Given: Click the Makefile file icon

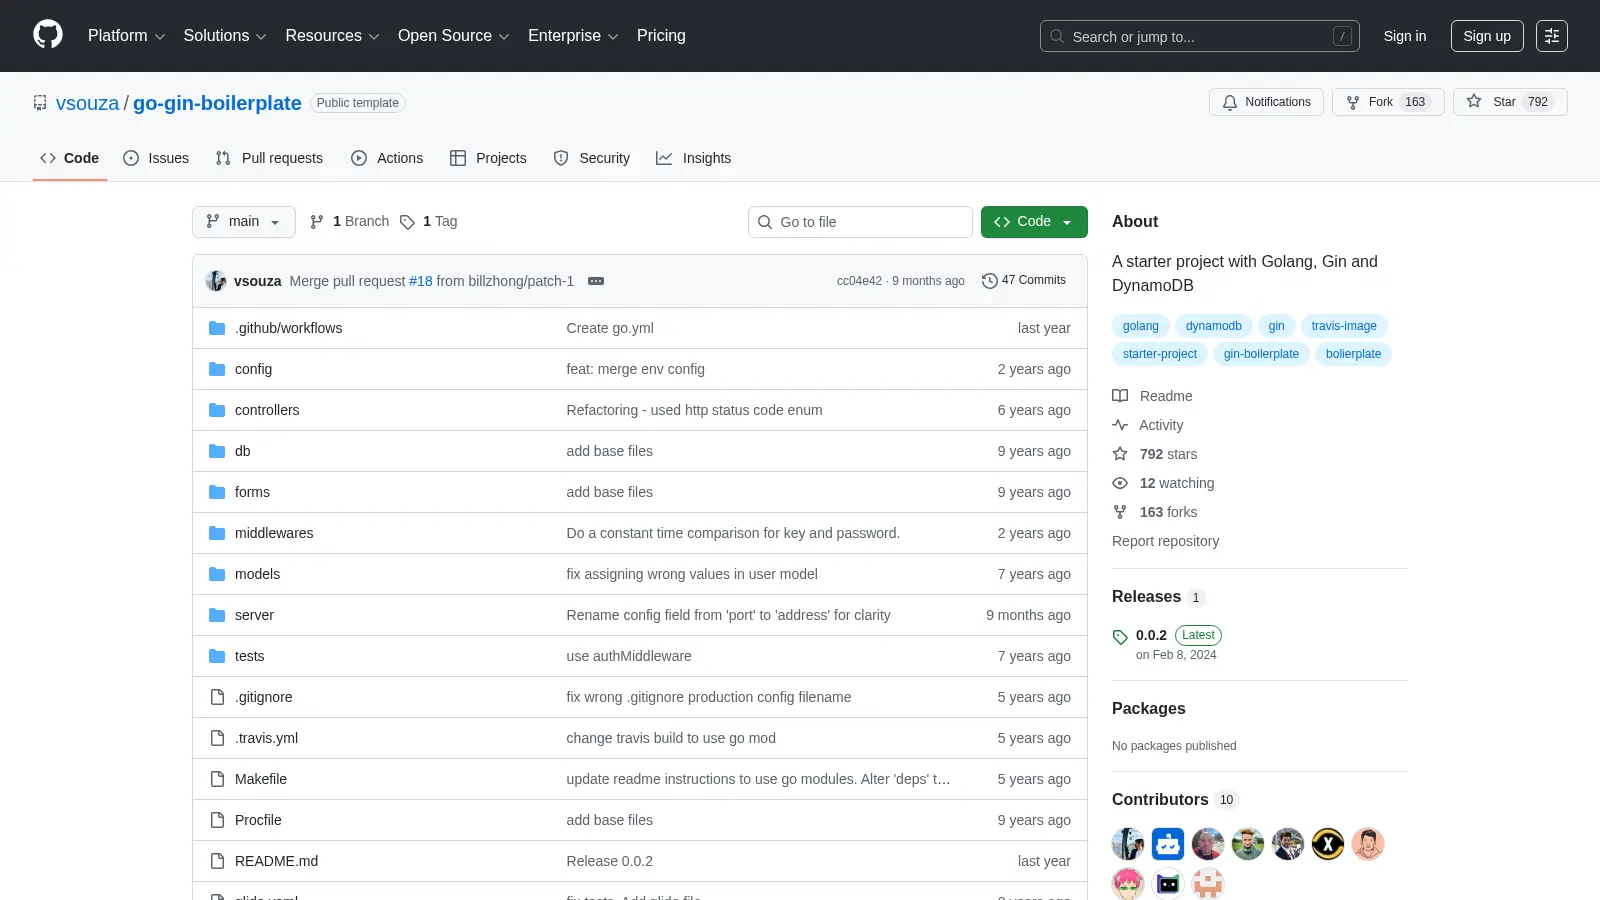Looking at the screenshot, I should click(x=217, y=779).
